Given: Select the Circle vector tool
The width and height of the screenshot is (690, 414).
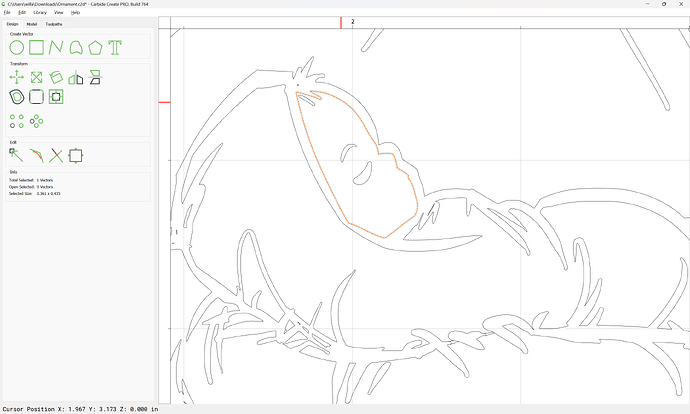Looking at the screenshot, I should click(x=17, y=48).
